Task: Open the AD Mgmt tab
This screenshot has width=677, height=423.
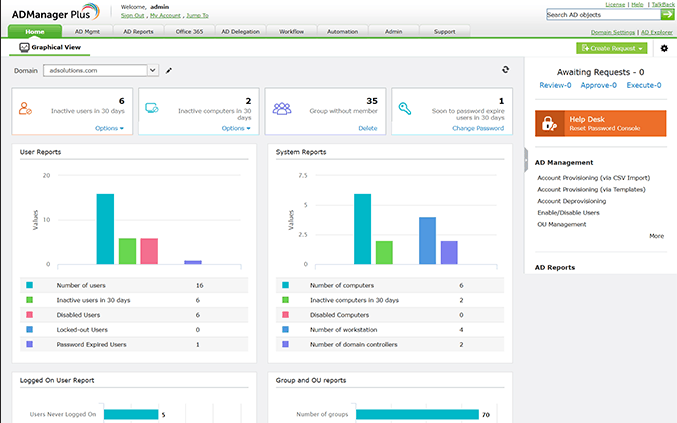Action: tap(87, 32)
